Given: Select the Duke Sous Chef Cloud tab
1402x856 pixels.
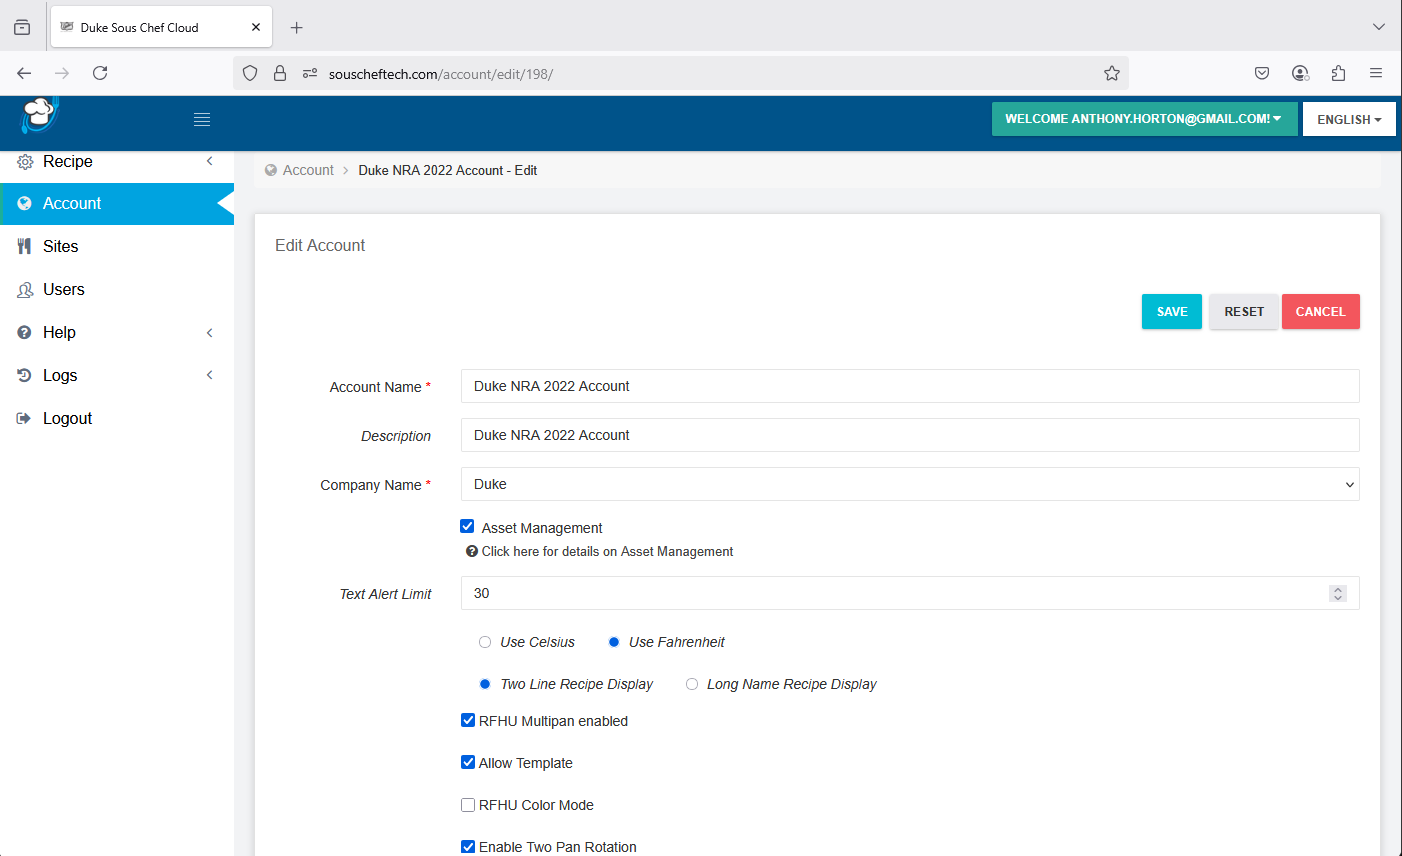Looking at the screenshot, I should pos(160,27).
